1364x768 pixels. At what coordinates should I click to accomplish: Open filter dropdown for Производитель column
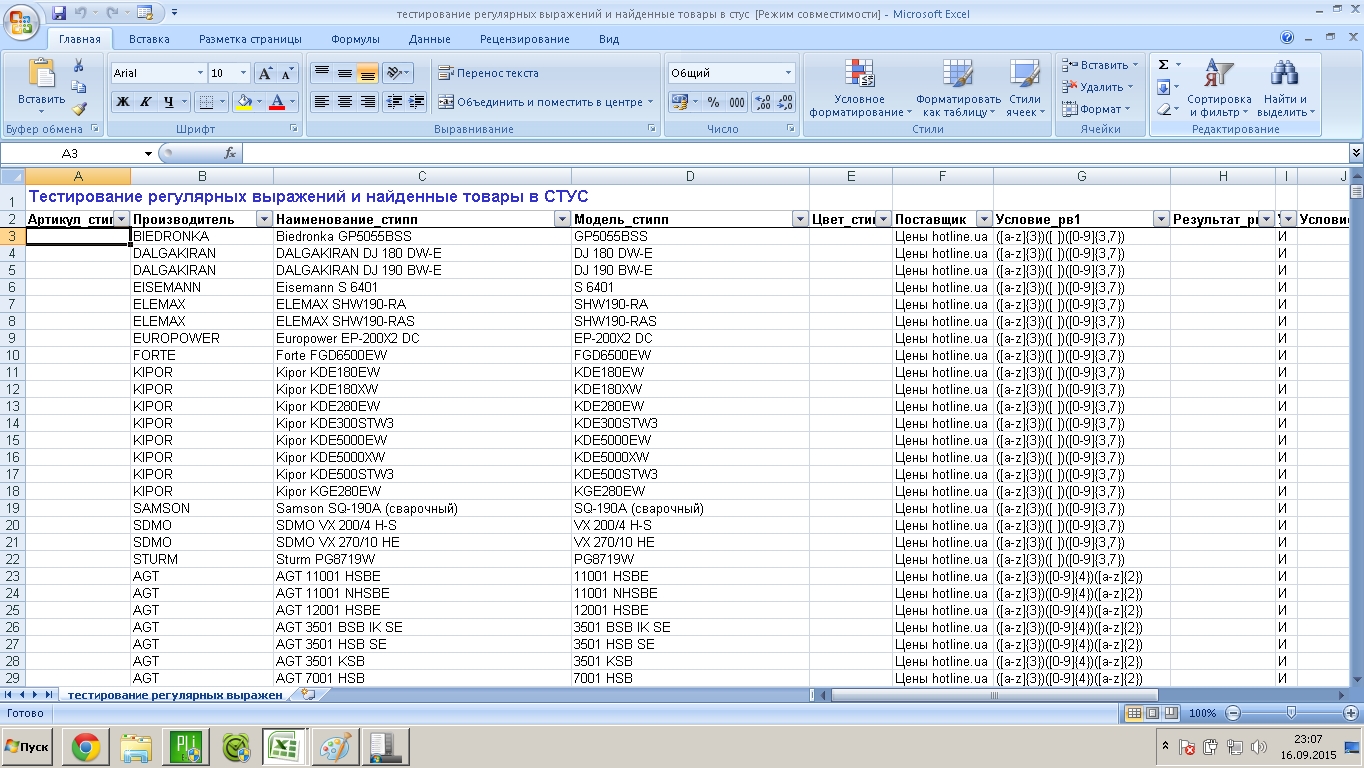point(264,219)
